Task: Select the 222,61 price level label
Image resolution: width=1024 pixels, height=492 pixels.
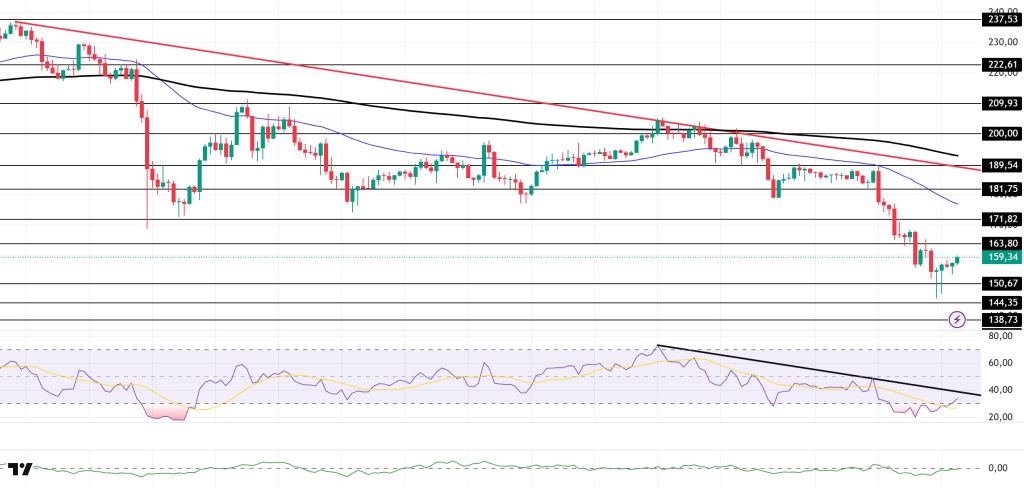Action: tap(1000, 64)
